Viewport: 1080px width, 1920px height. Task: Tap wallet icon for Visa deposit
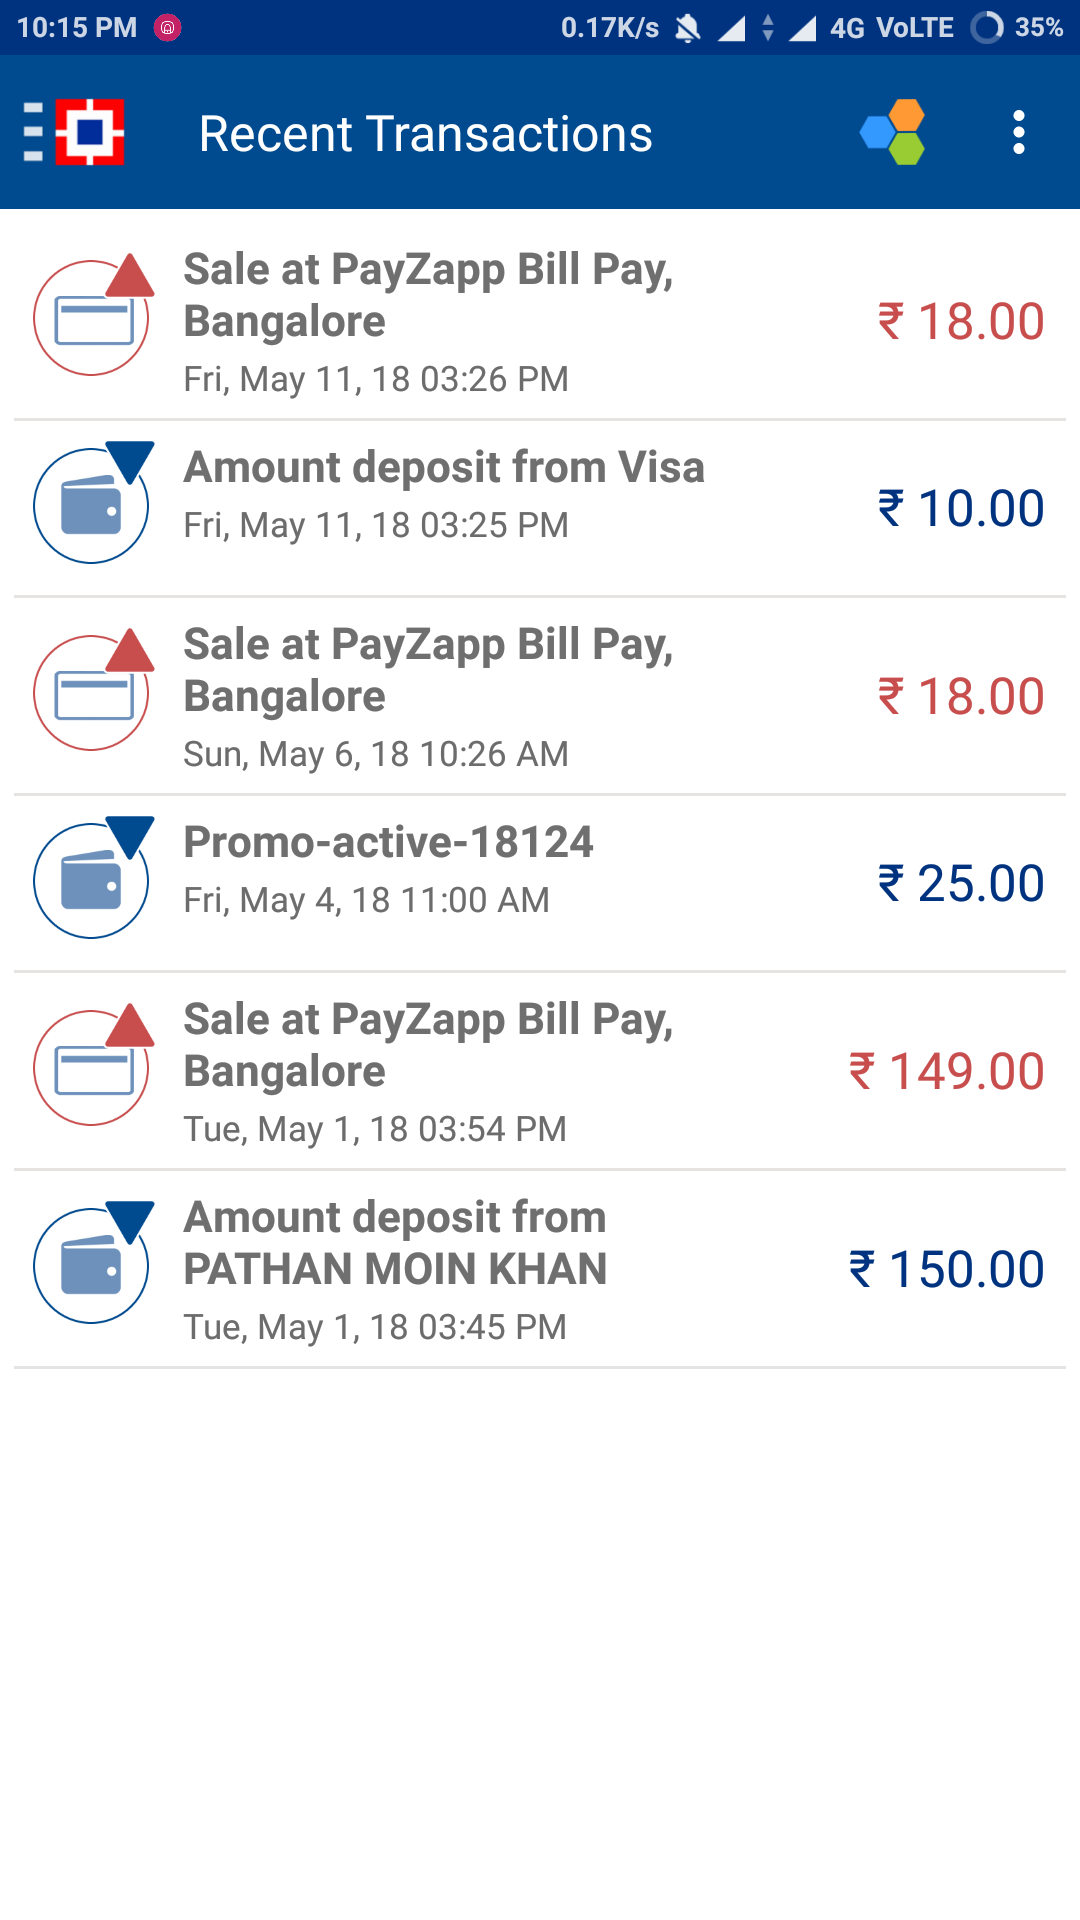point(92,505)
